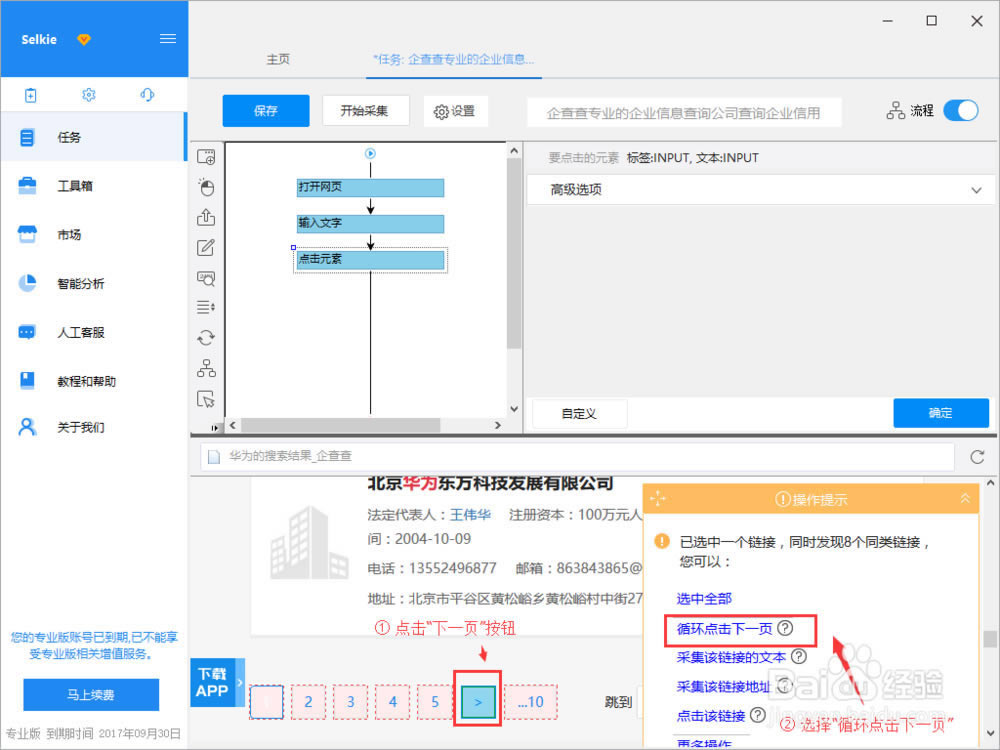
Task: Click the 循环点击下一页 link
Action: pos(724,629)
